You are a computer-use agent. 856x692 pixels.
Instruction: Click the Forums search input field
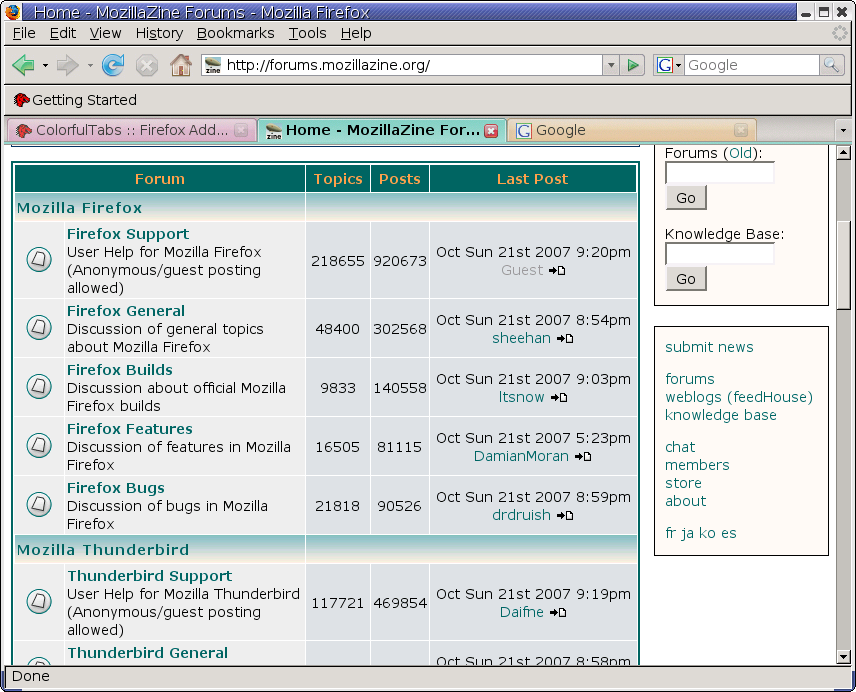(720, 173)
